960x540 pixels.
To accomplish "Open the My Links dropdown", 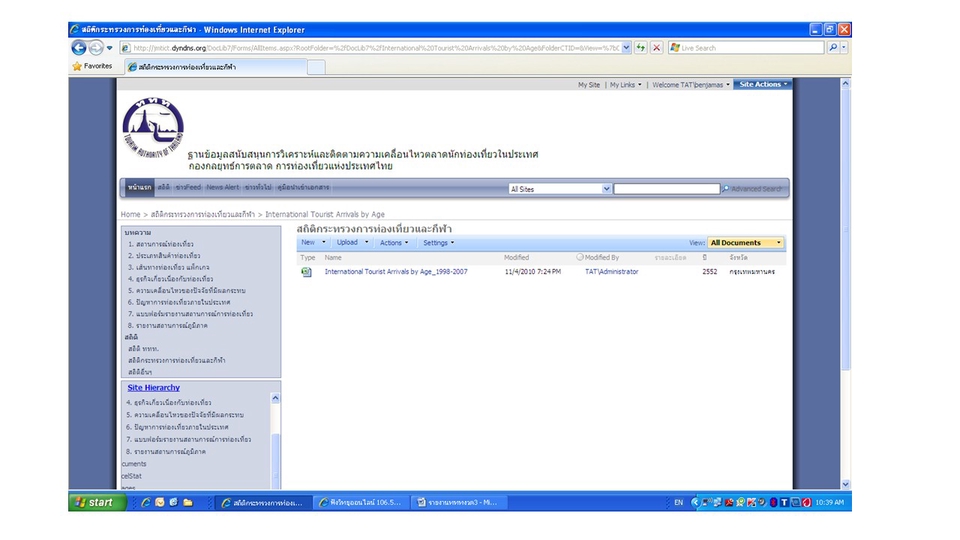I will click(x=625, y=85).
